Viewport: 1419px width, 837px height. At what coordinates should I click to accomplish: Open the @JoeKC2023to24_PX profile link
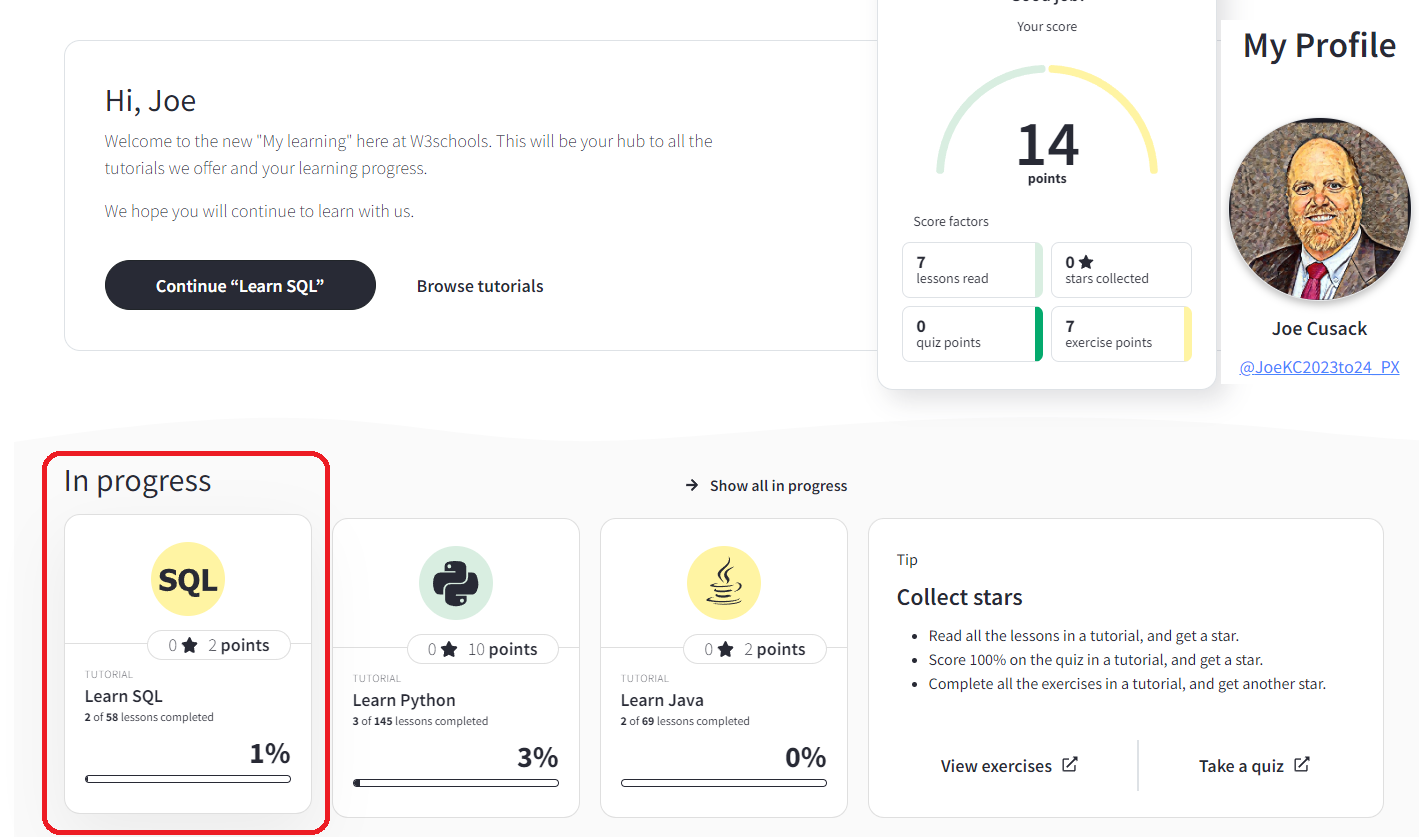tap(1319, 367)
